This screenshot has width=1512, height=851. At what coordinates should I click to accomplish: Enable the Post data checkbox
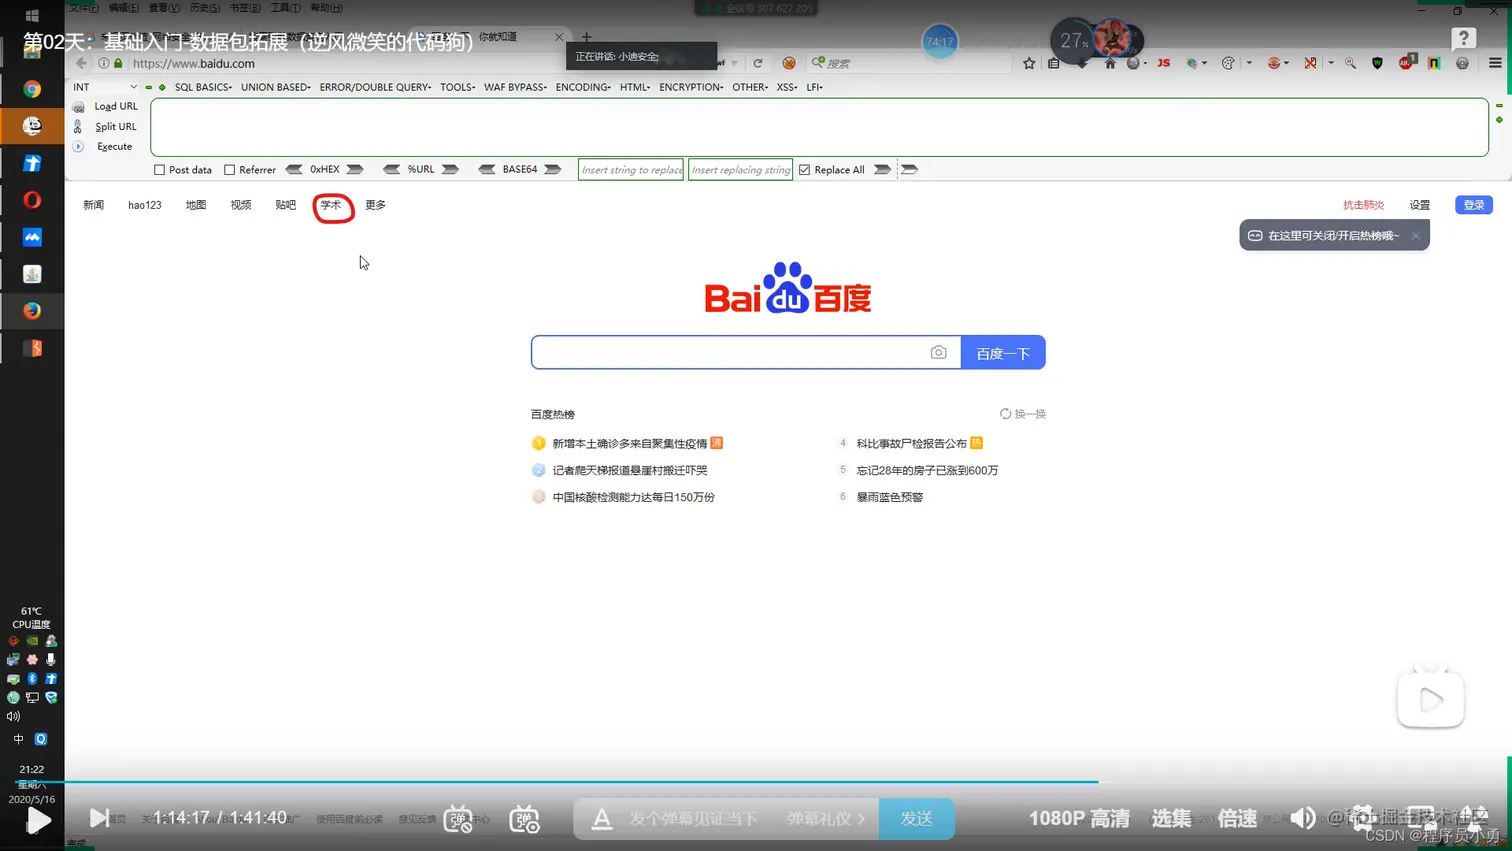point(159,170)
